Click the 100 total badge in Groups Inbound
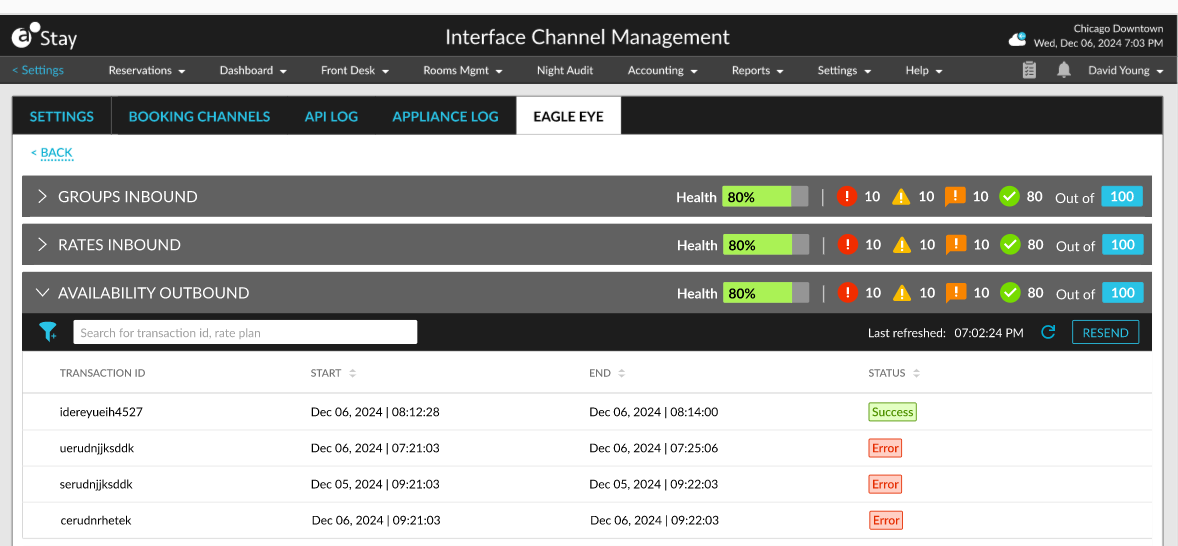 1122,197
